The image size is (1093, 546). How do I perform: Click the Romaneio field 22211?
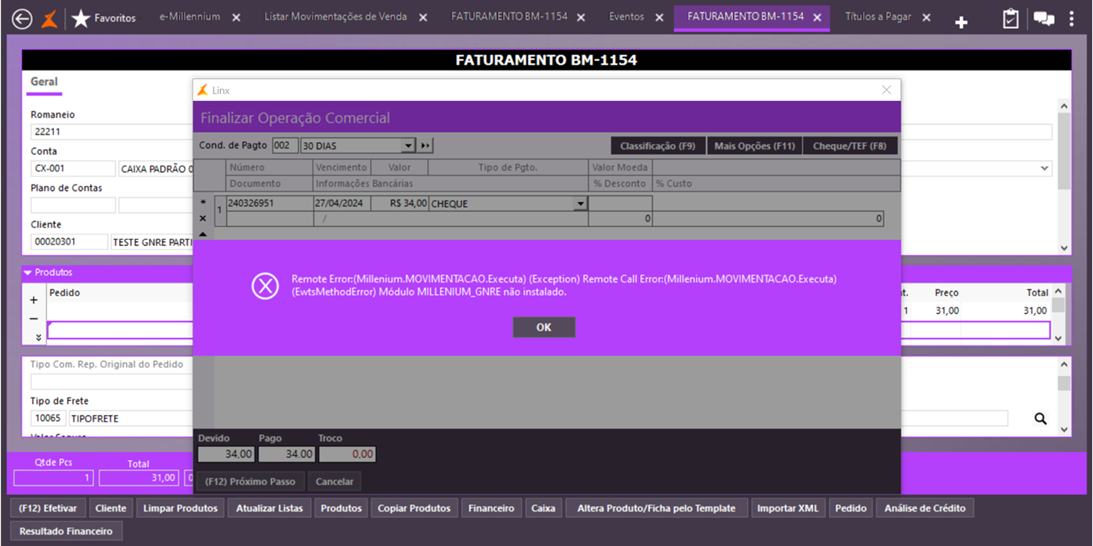click(x=112, y=132)
